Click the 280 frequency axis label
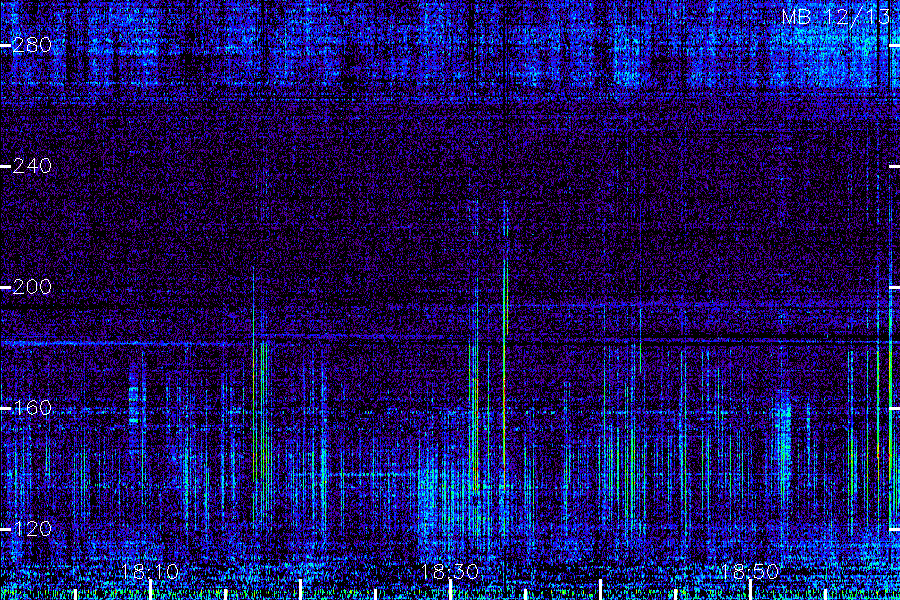The image size is (900, 600). pos(32,45)
